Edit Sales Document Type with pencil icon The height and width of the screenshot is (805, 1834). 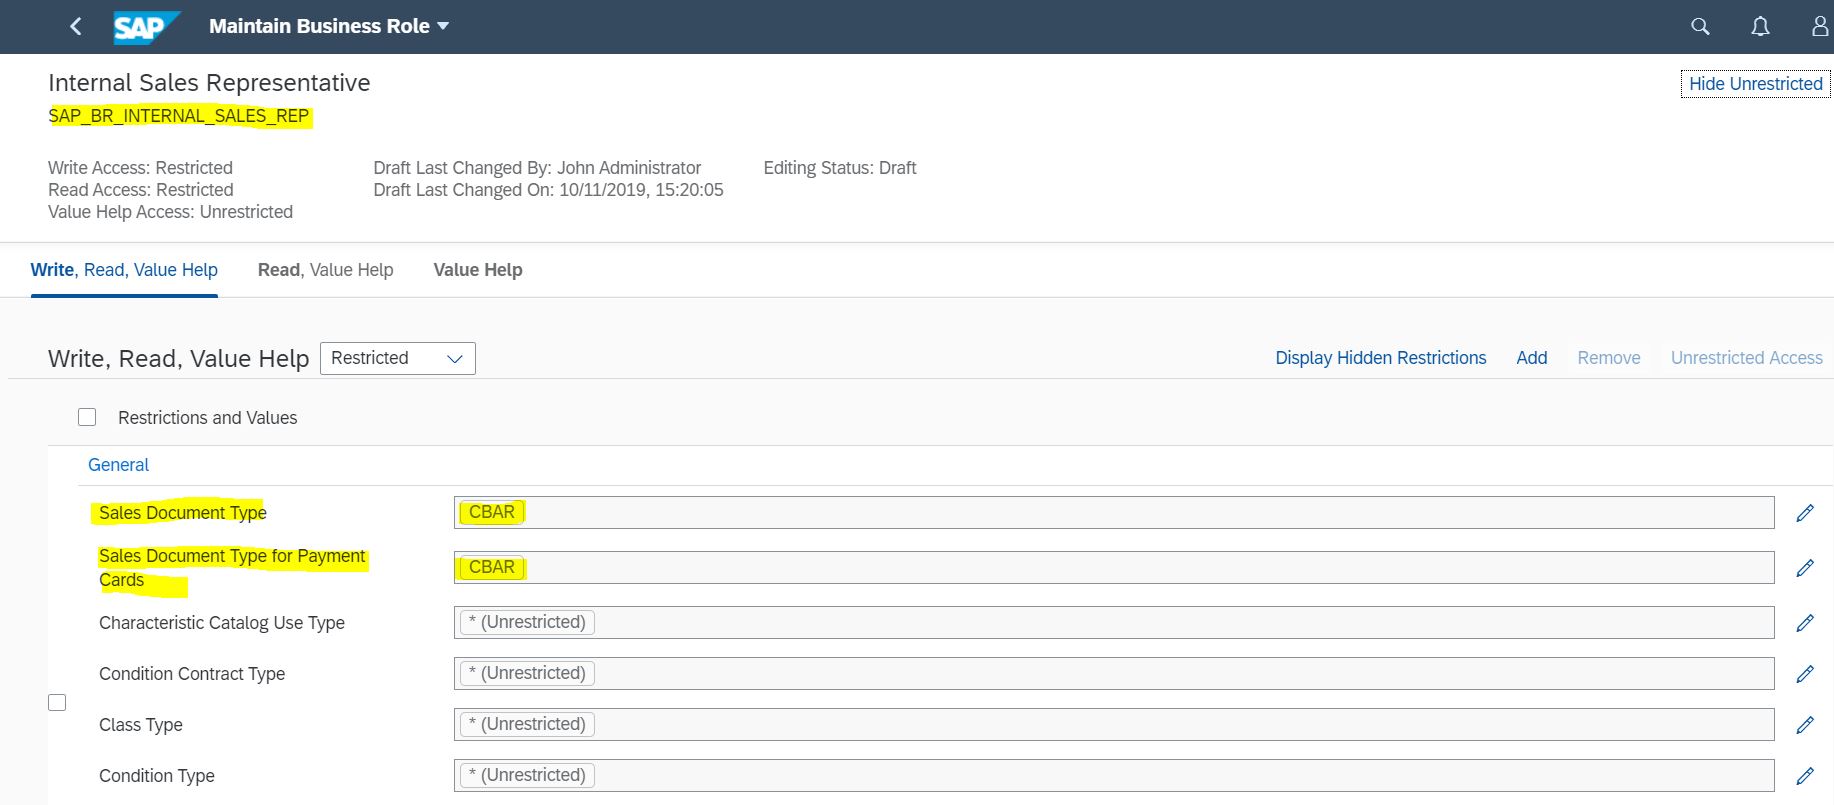point(1805,513)
